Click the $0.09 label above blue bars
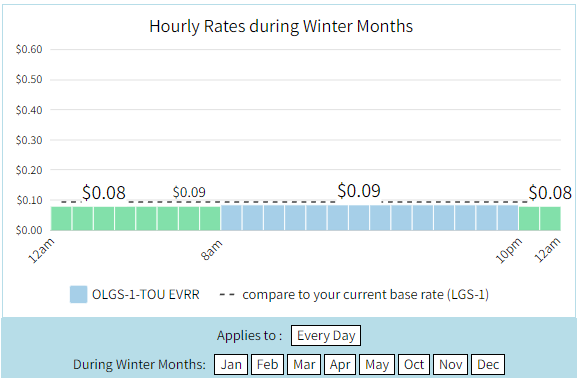The image size is (579, 378). (359, 191)
